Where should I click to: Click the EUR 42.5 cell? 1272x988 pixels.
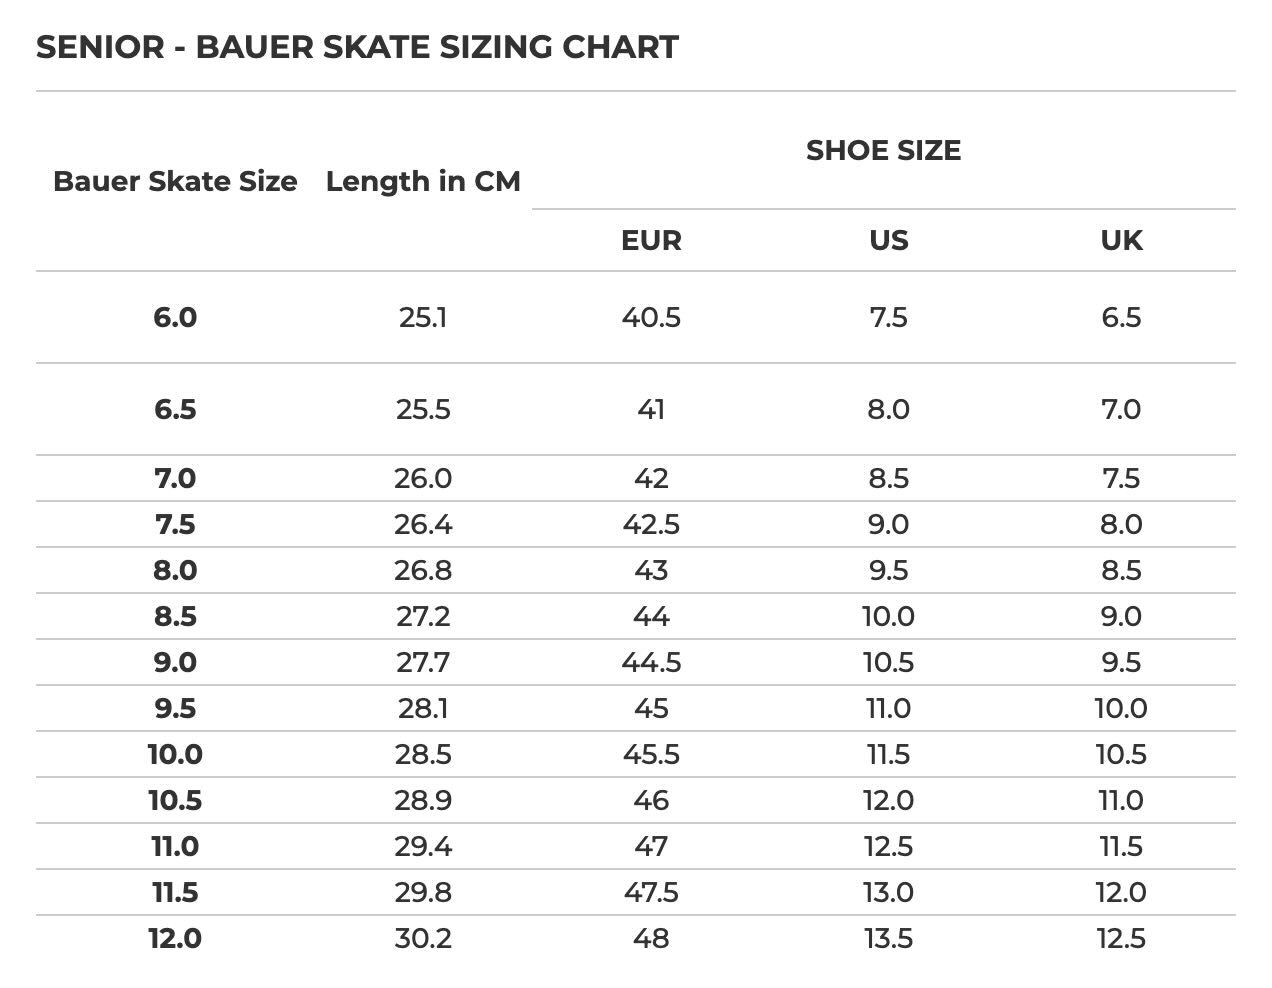651,524
